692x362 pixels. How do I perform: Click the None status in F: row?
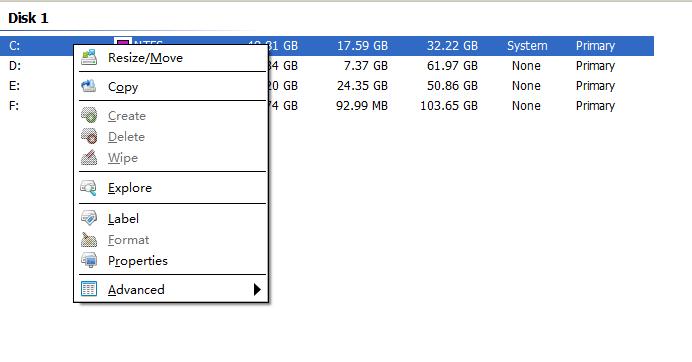tap(526, 106)
